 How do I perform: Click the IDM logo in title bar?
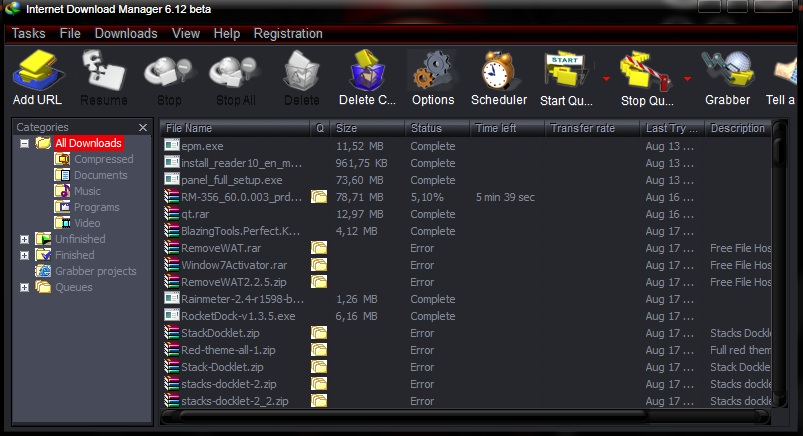coord(12,8)
